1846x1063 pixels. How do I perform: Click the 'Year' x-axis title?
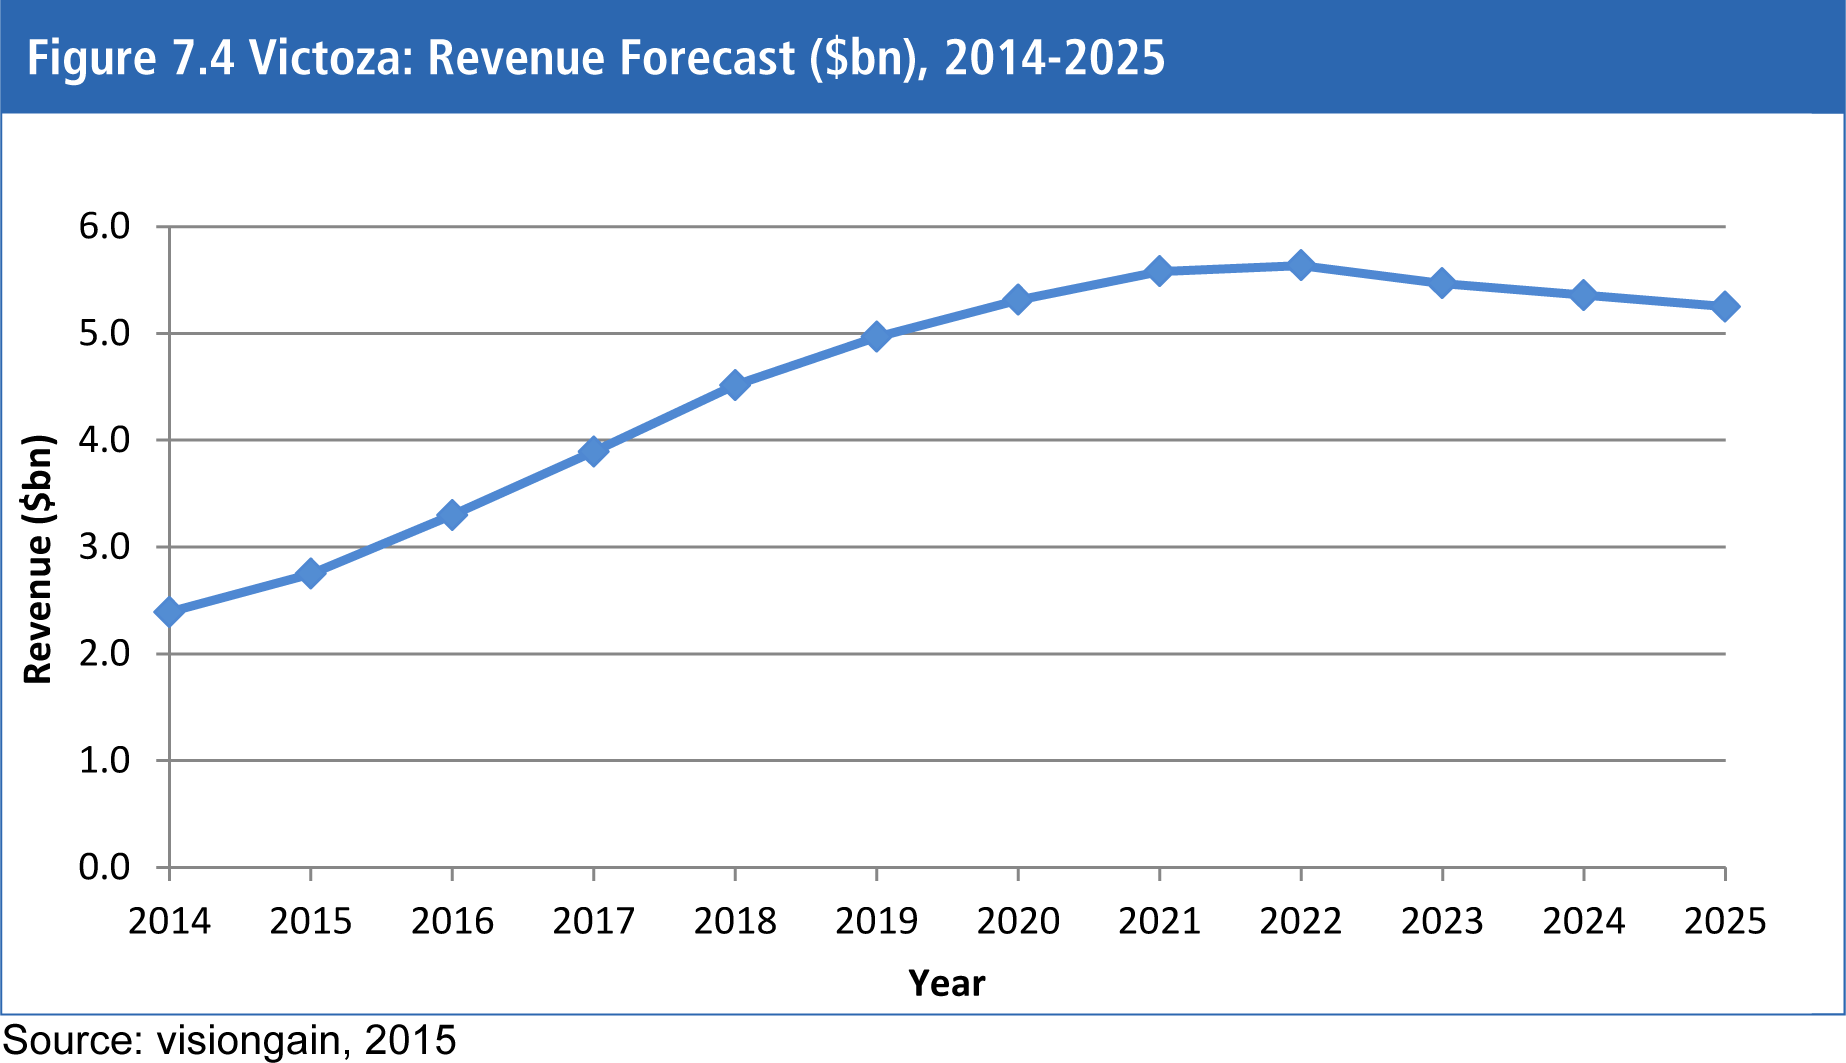pyautogui.click(x=947, y=984)
